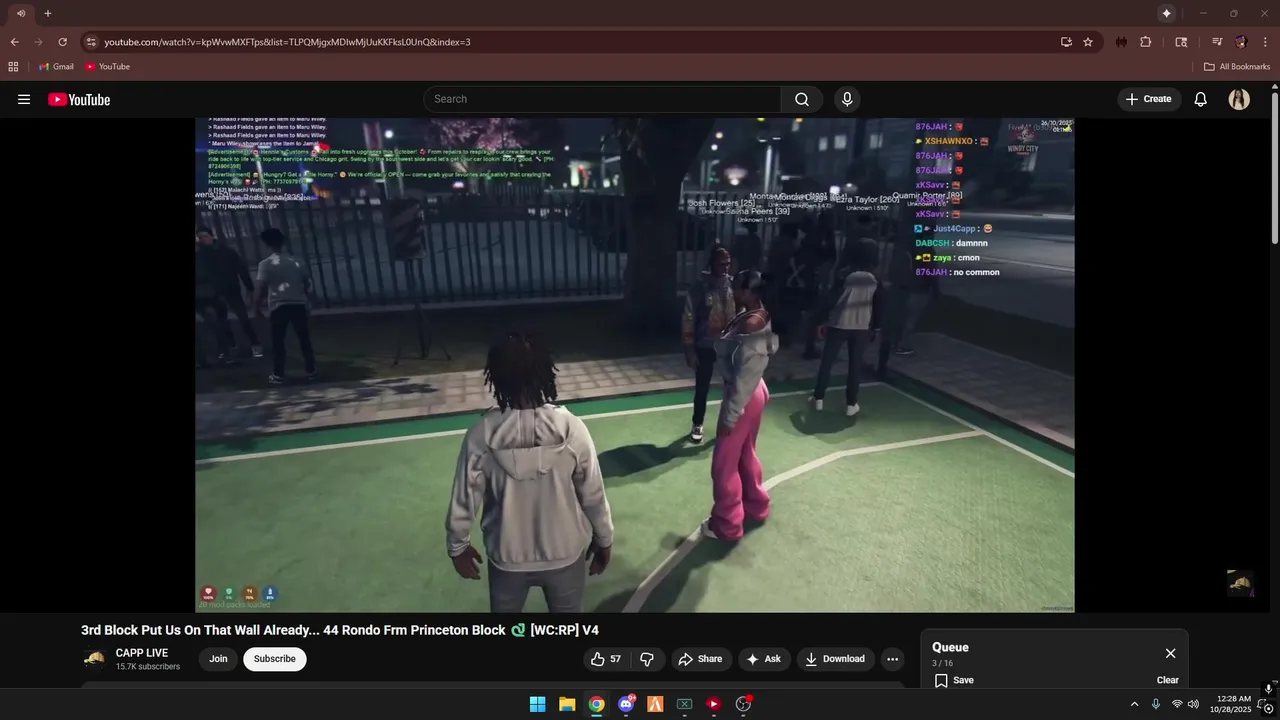The width and height of the screenshot is (1280, 720).
Task: Show hidden system tray icons
Action: tap(1134, 704)
